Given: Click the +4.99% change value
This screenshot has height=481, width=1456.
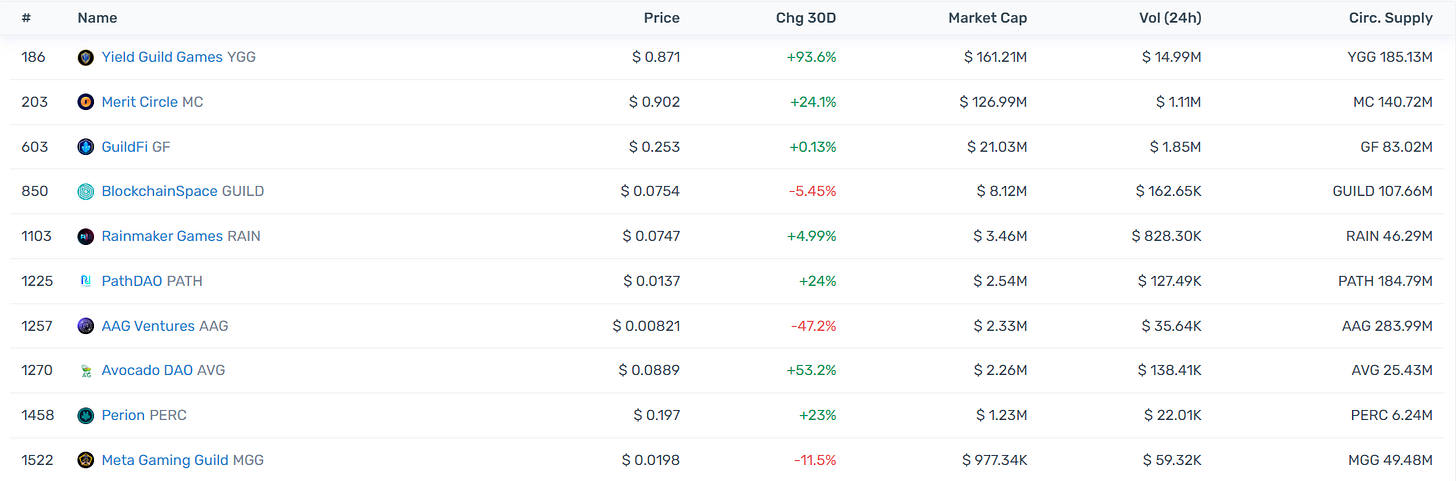Looking at the screenshot, I should click(x=811, y=236).
